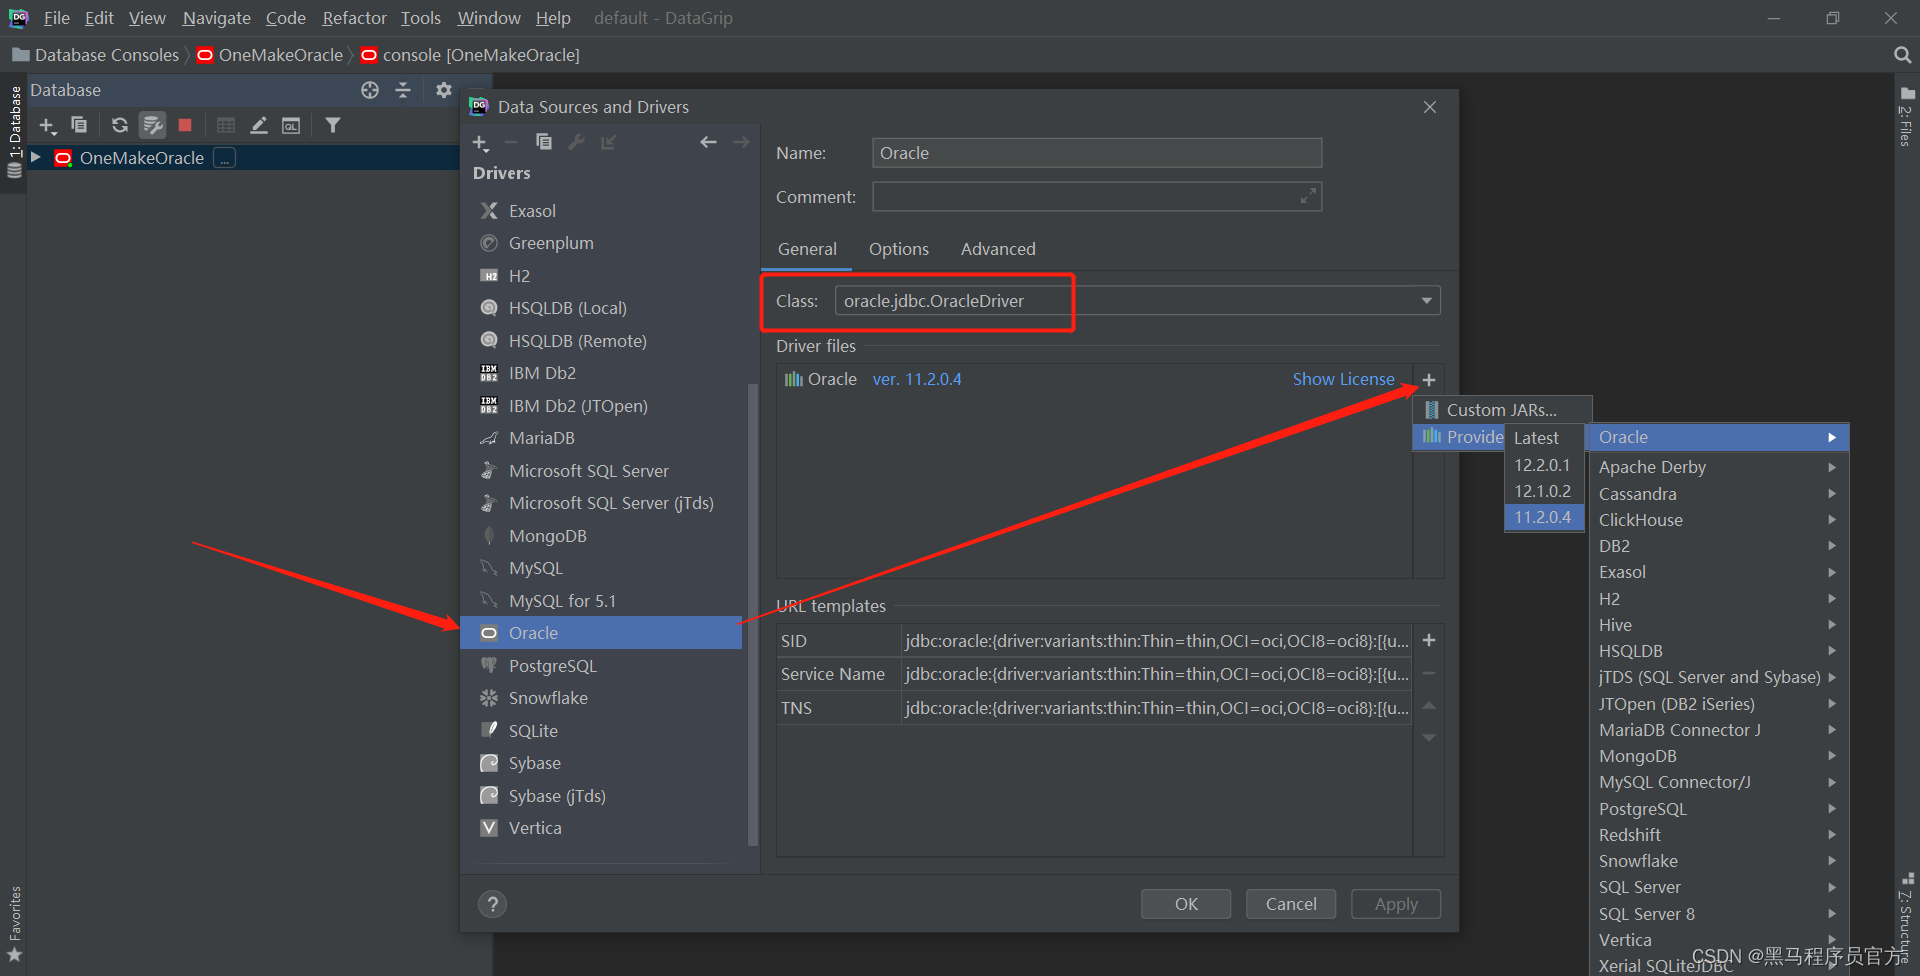Add new driver with plus icon in dialog
The image size is (1920, 976).
(x=480, y=143)
